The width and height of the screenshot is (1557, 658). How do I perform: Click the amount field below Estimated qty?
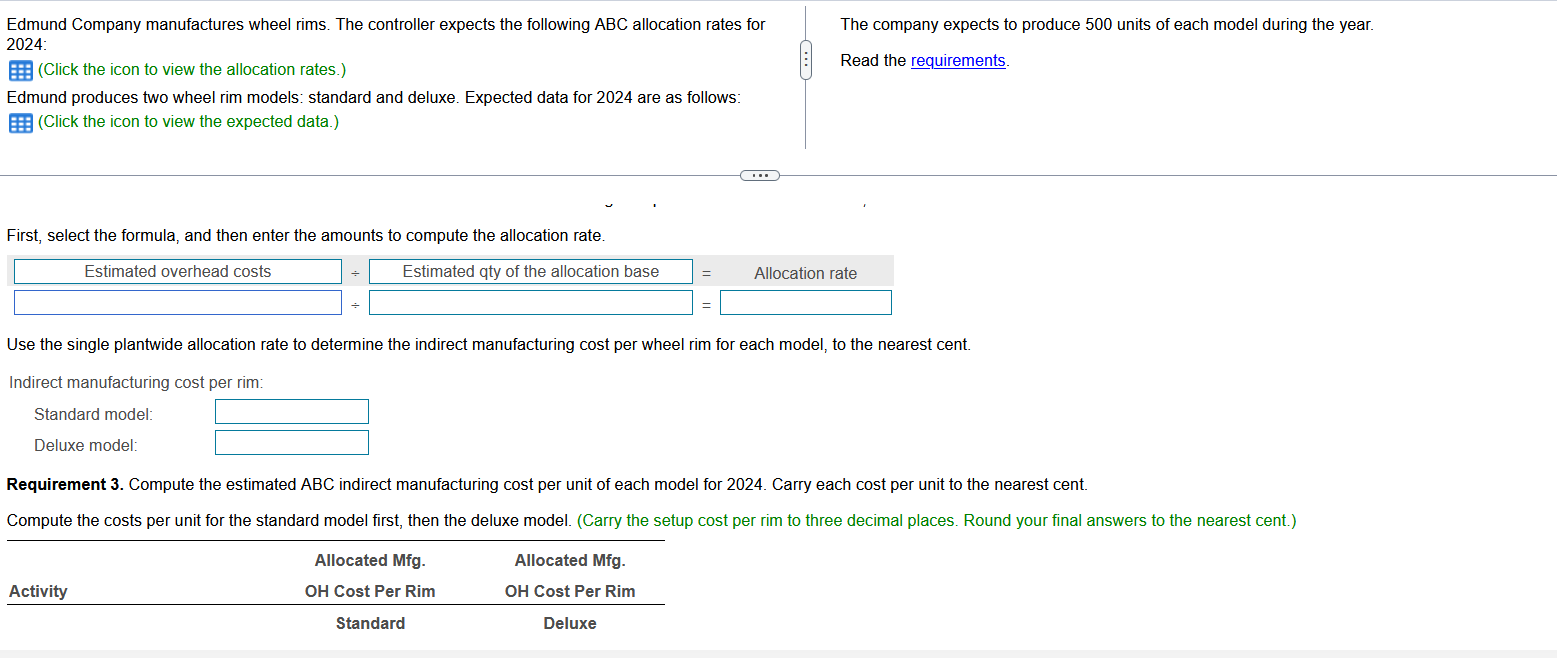click(530, 302)
